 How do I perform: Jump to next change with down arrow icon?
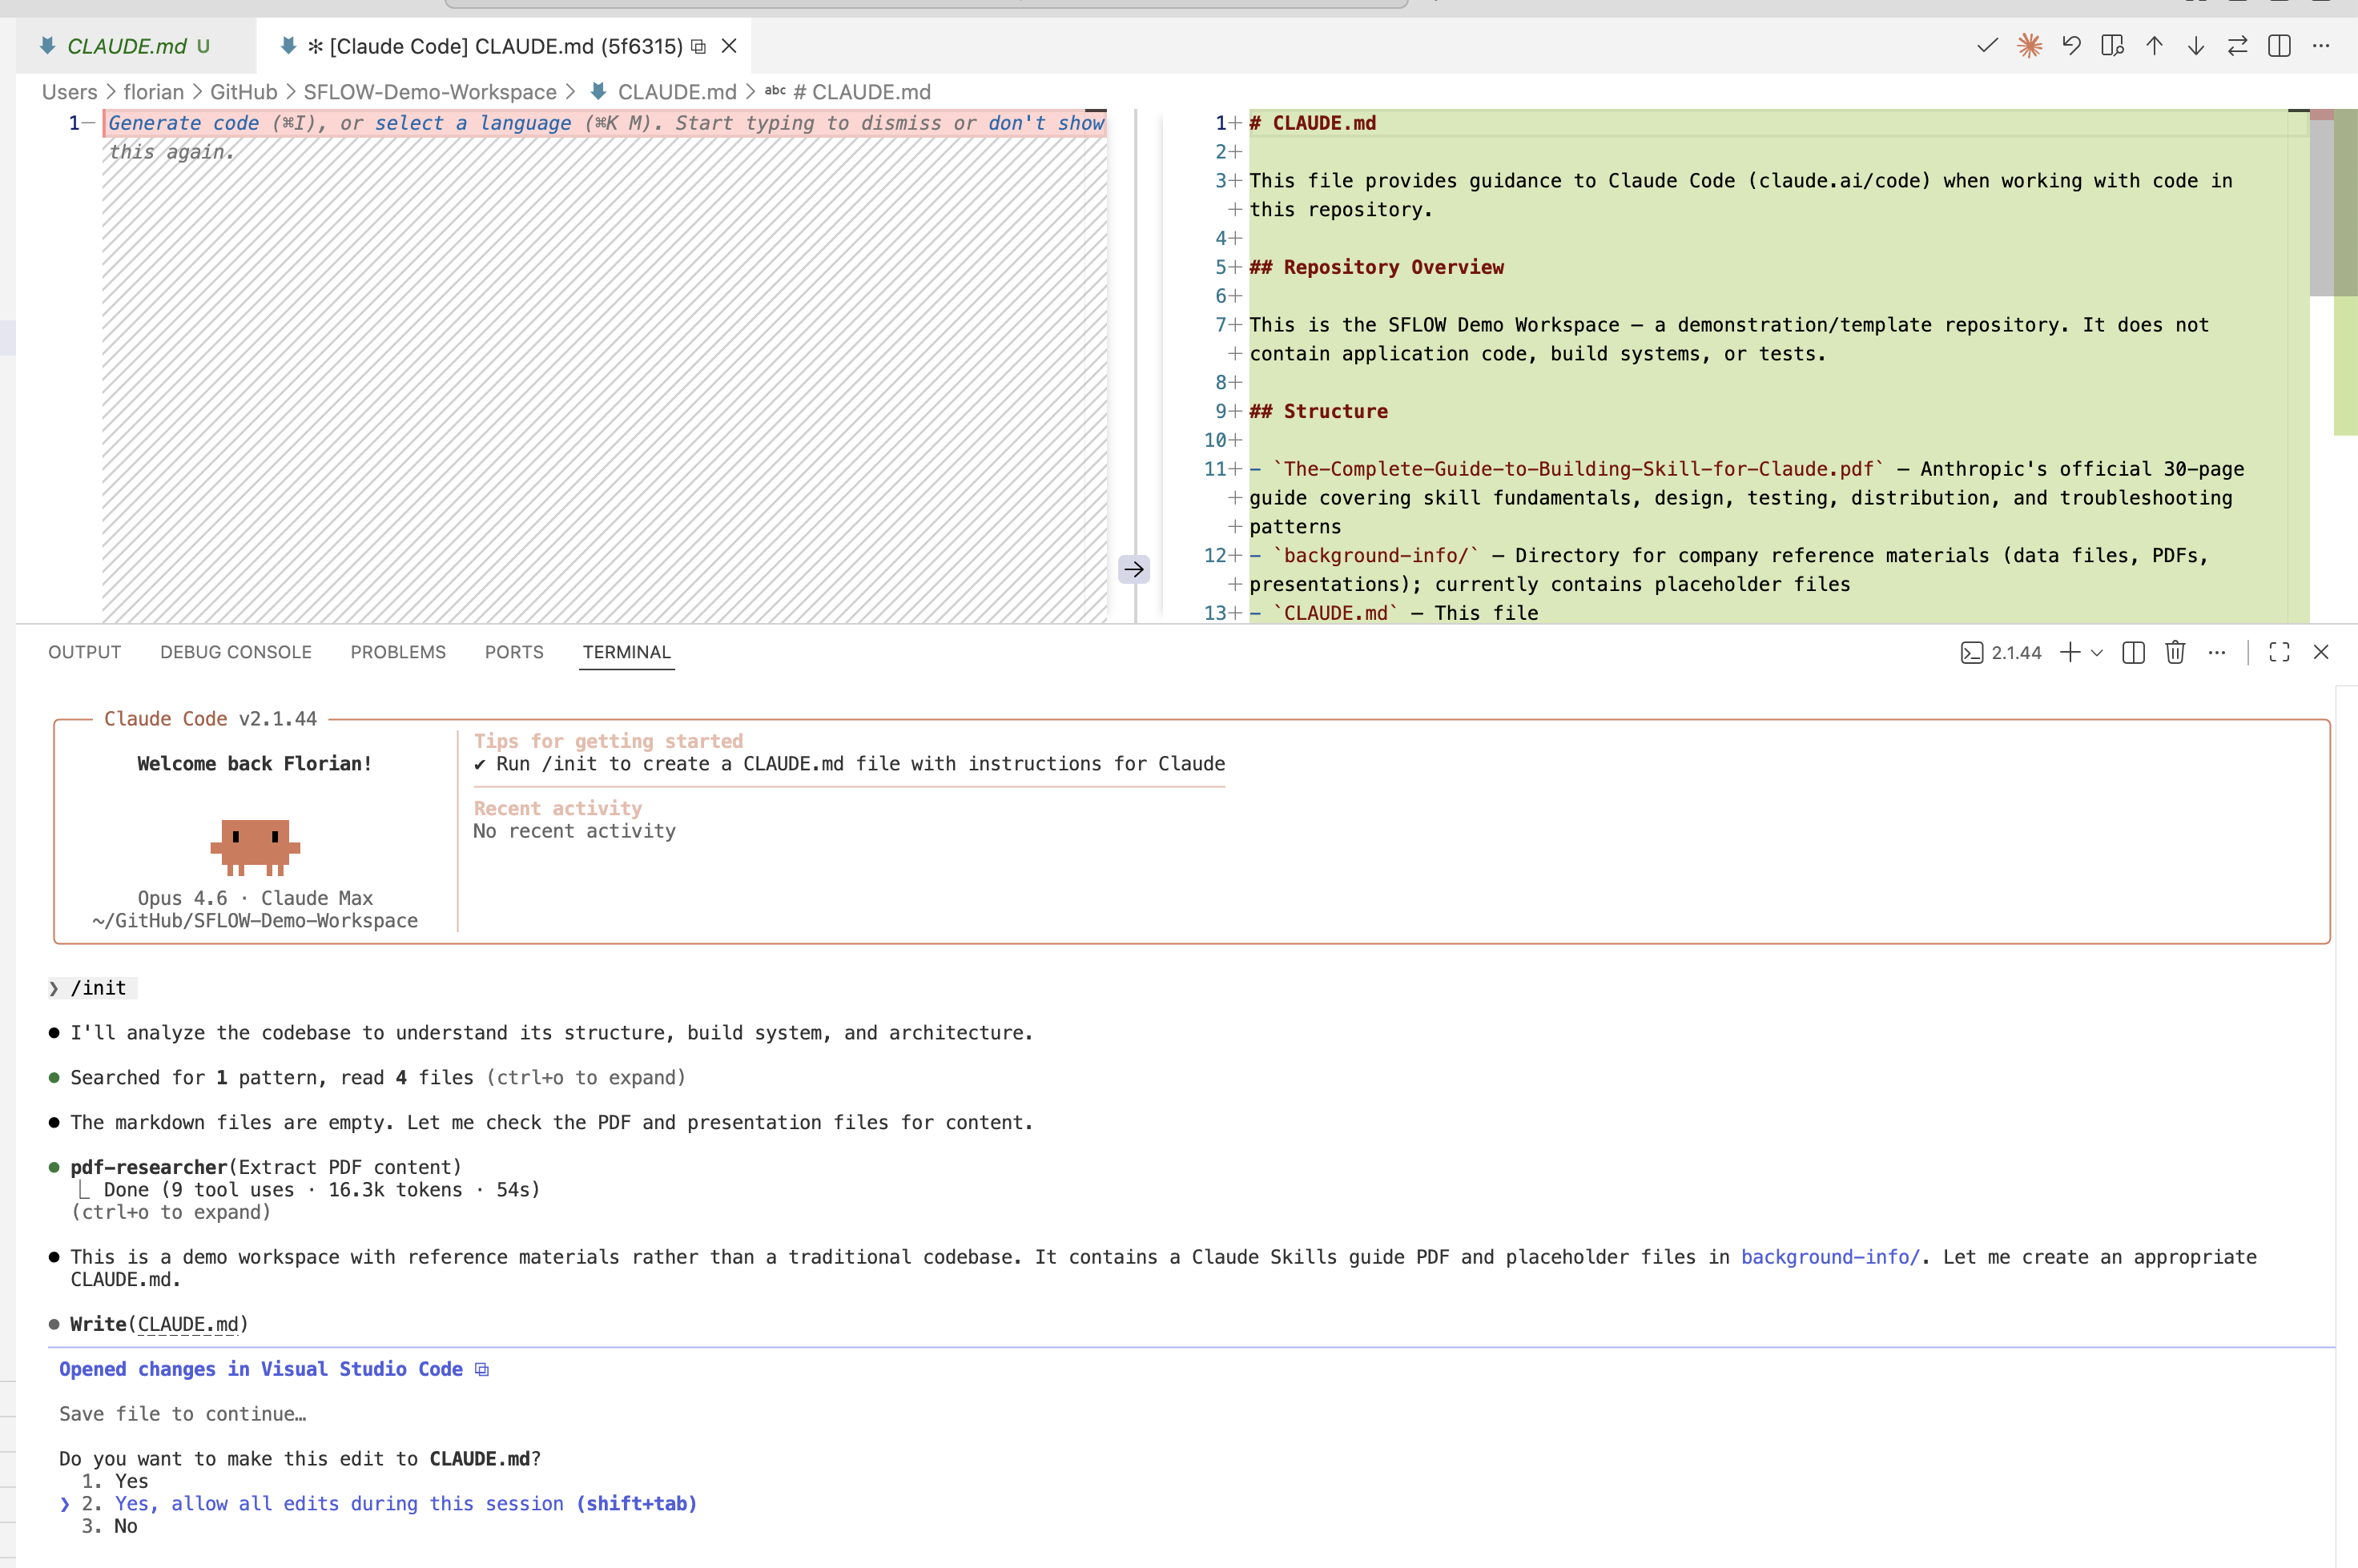point(2195,45)
